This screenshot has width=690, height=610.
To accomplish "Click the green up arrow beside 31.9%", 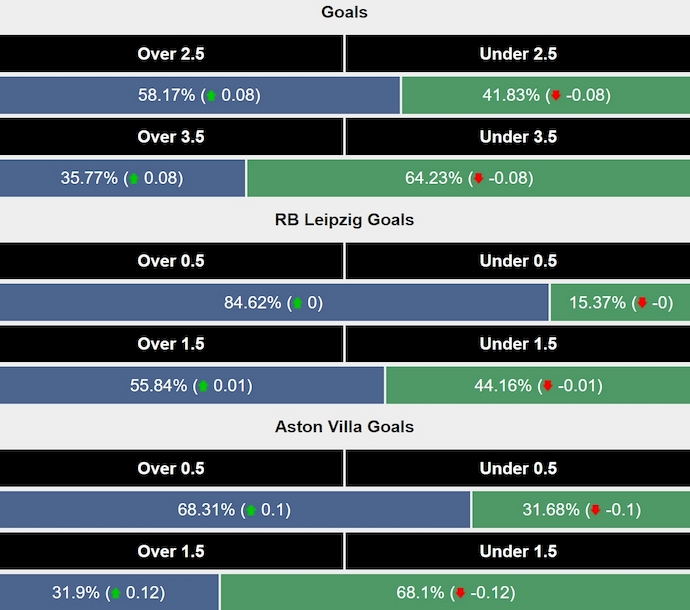I will click(x=116, y=592).
